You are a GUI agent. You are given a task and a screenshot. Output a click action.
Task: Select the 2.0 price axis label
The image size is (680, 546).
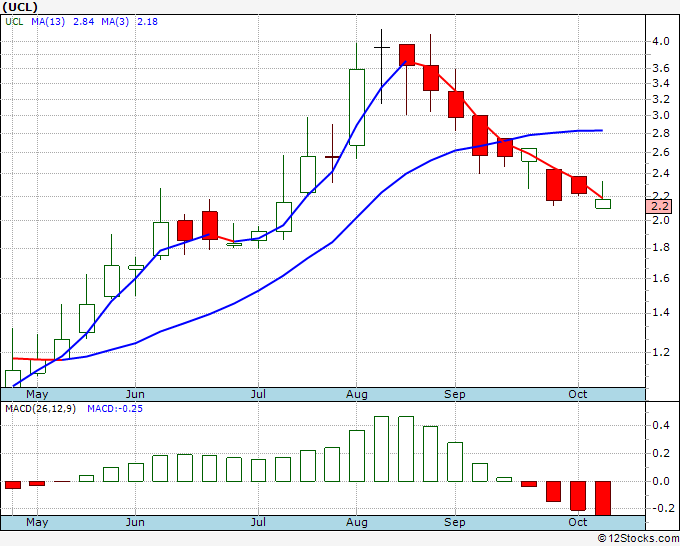[661, 220]
